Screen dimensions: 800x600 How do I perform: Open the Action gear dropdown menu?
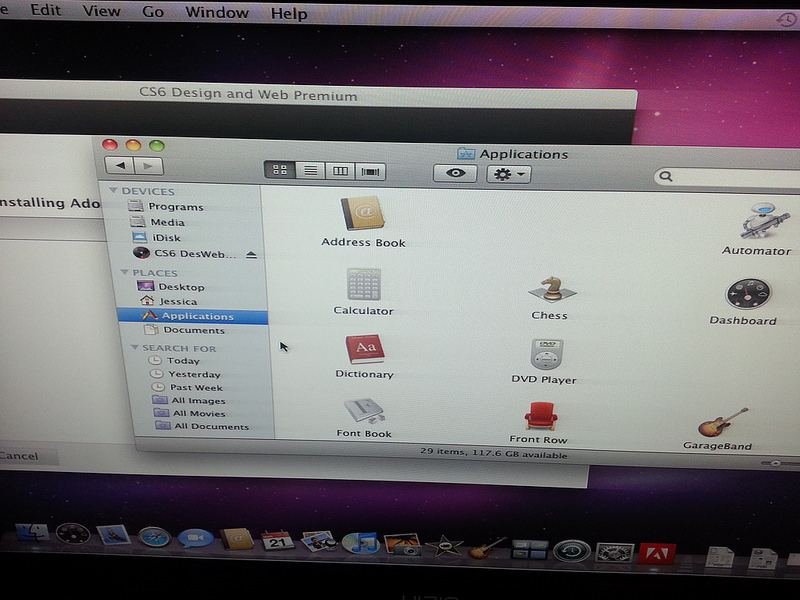(509, 174)
